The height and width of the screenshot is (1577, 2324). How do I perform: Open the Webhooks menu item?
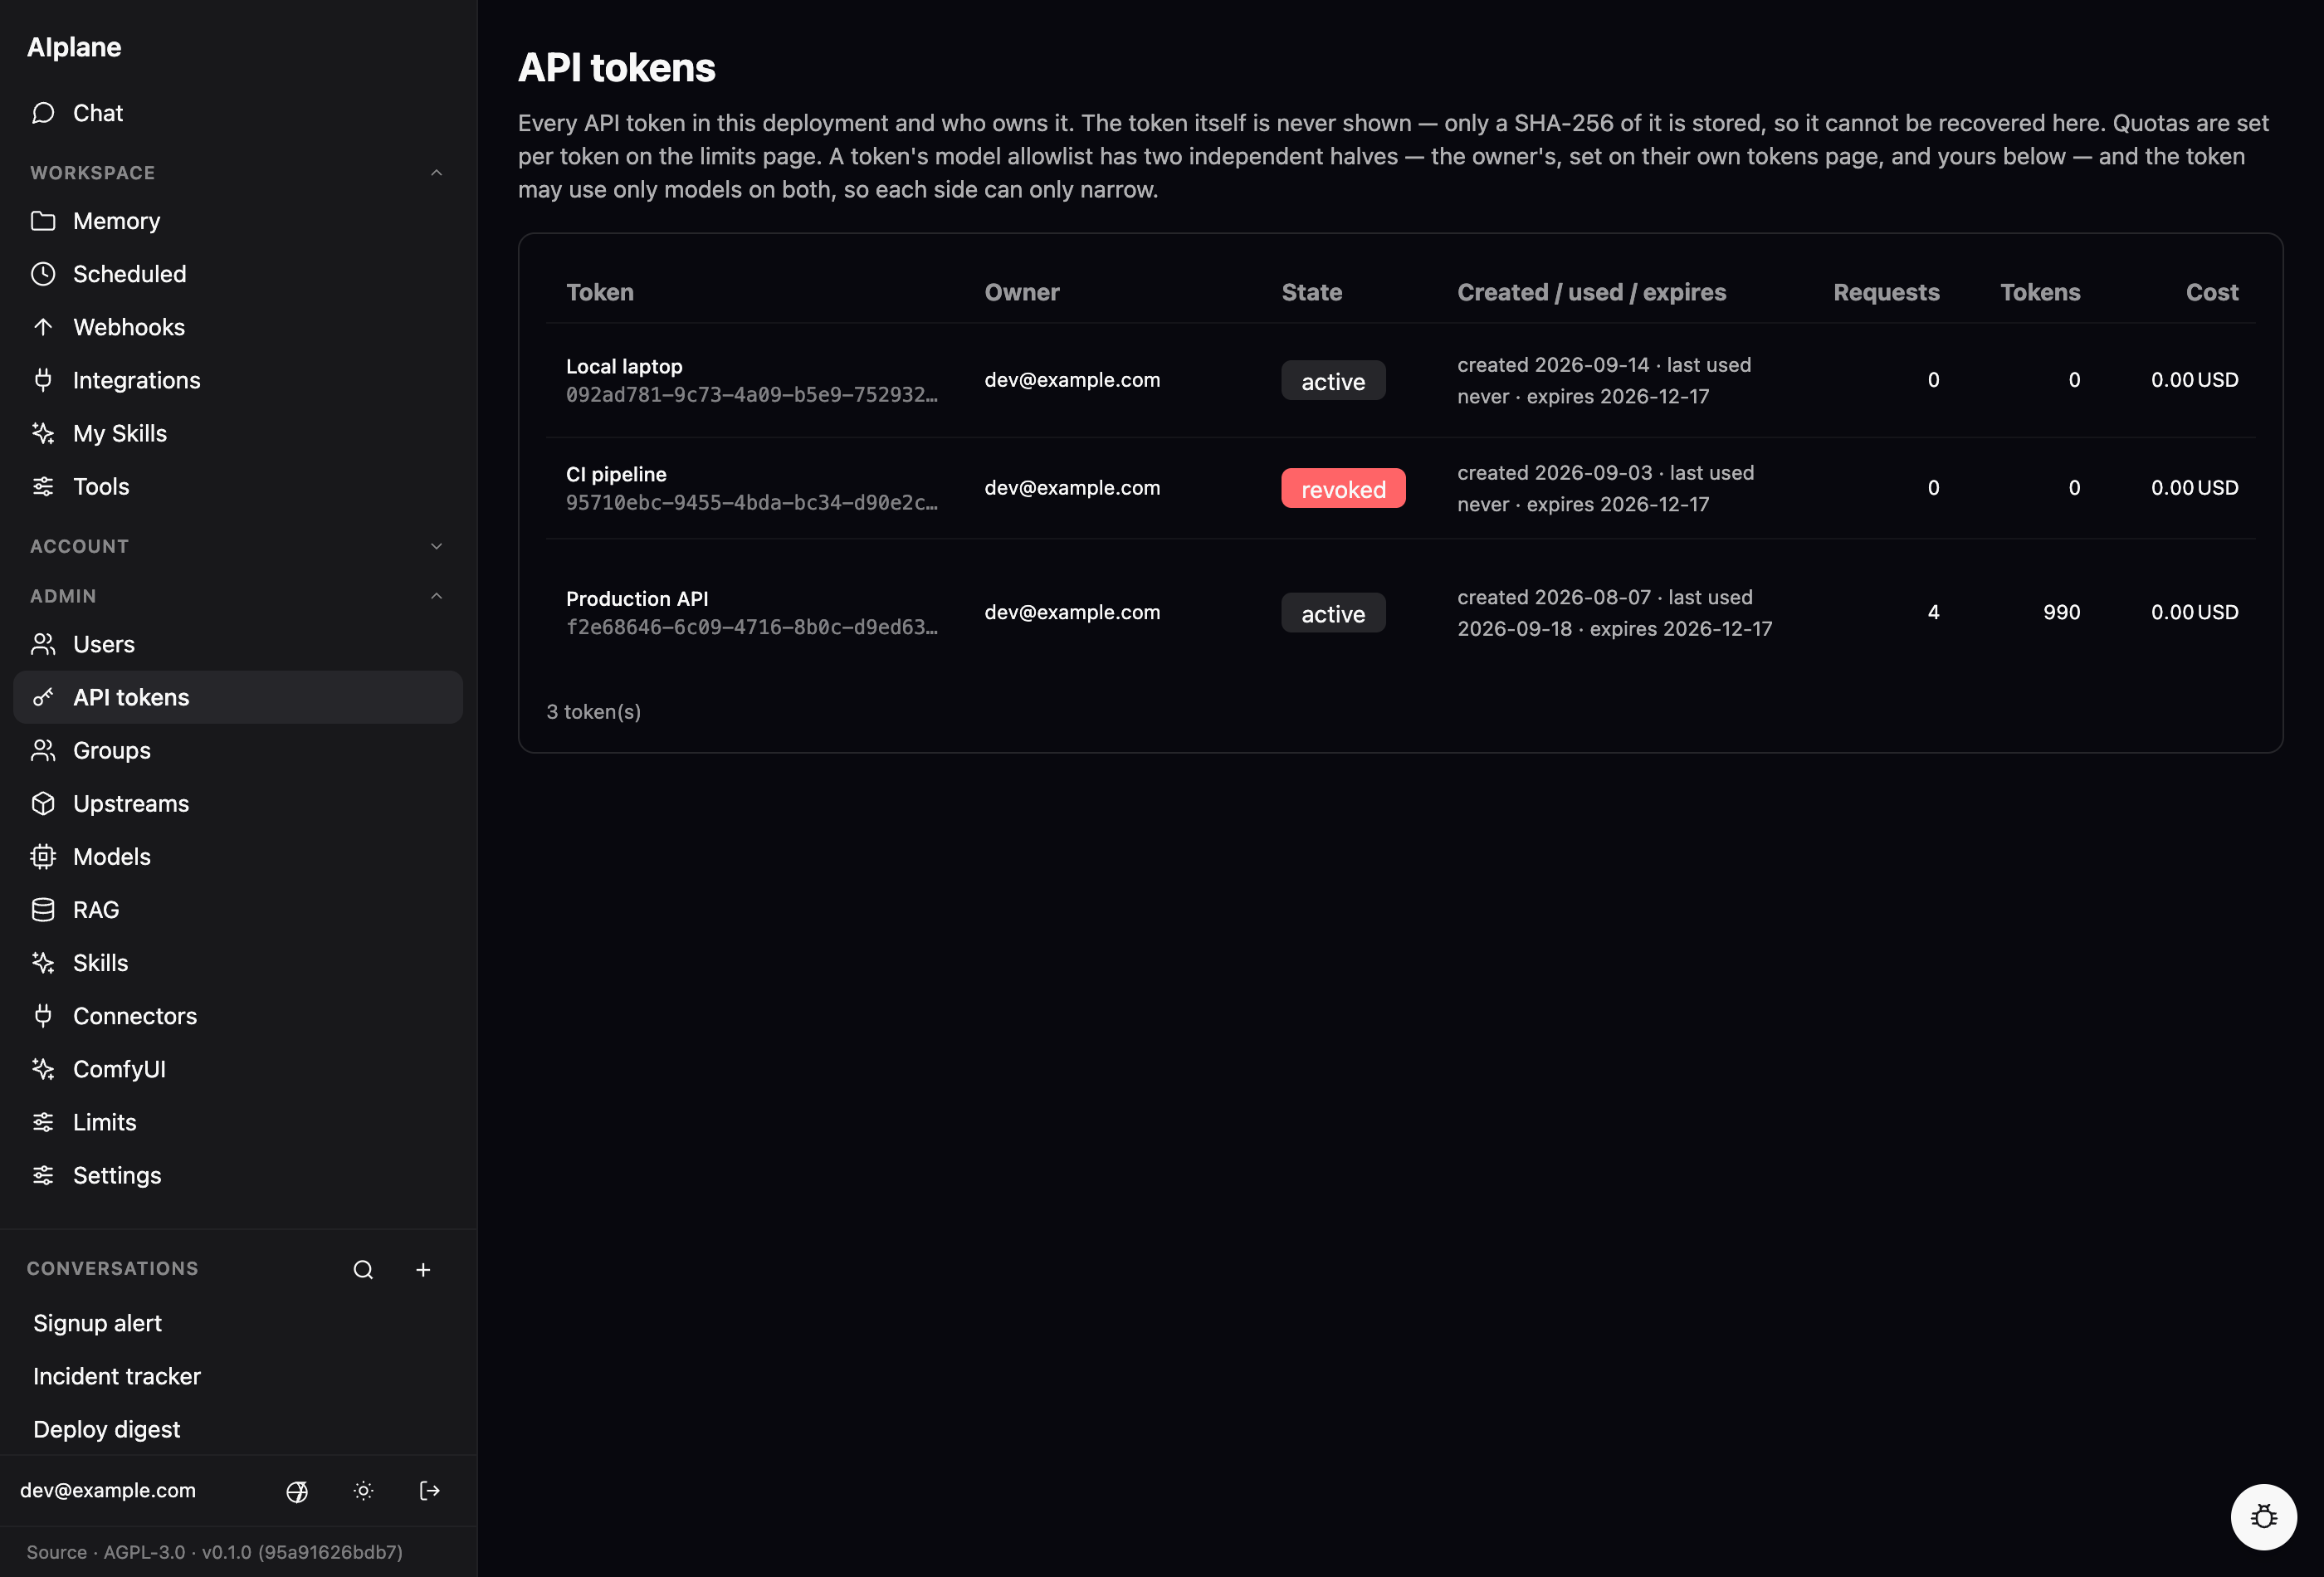point(238,327)
